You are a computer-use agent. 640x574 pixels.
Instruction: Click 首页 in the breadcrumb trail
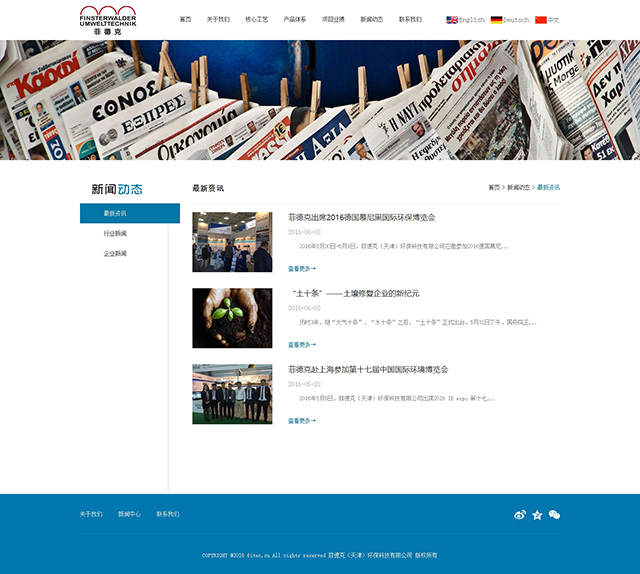tap(494, 188)
